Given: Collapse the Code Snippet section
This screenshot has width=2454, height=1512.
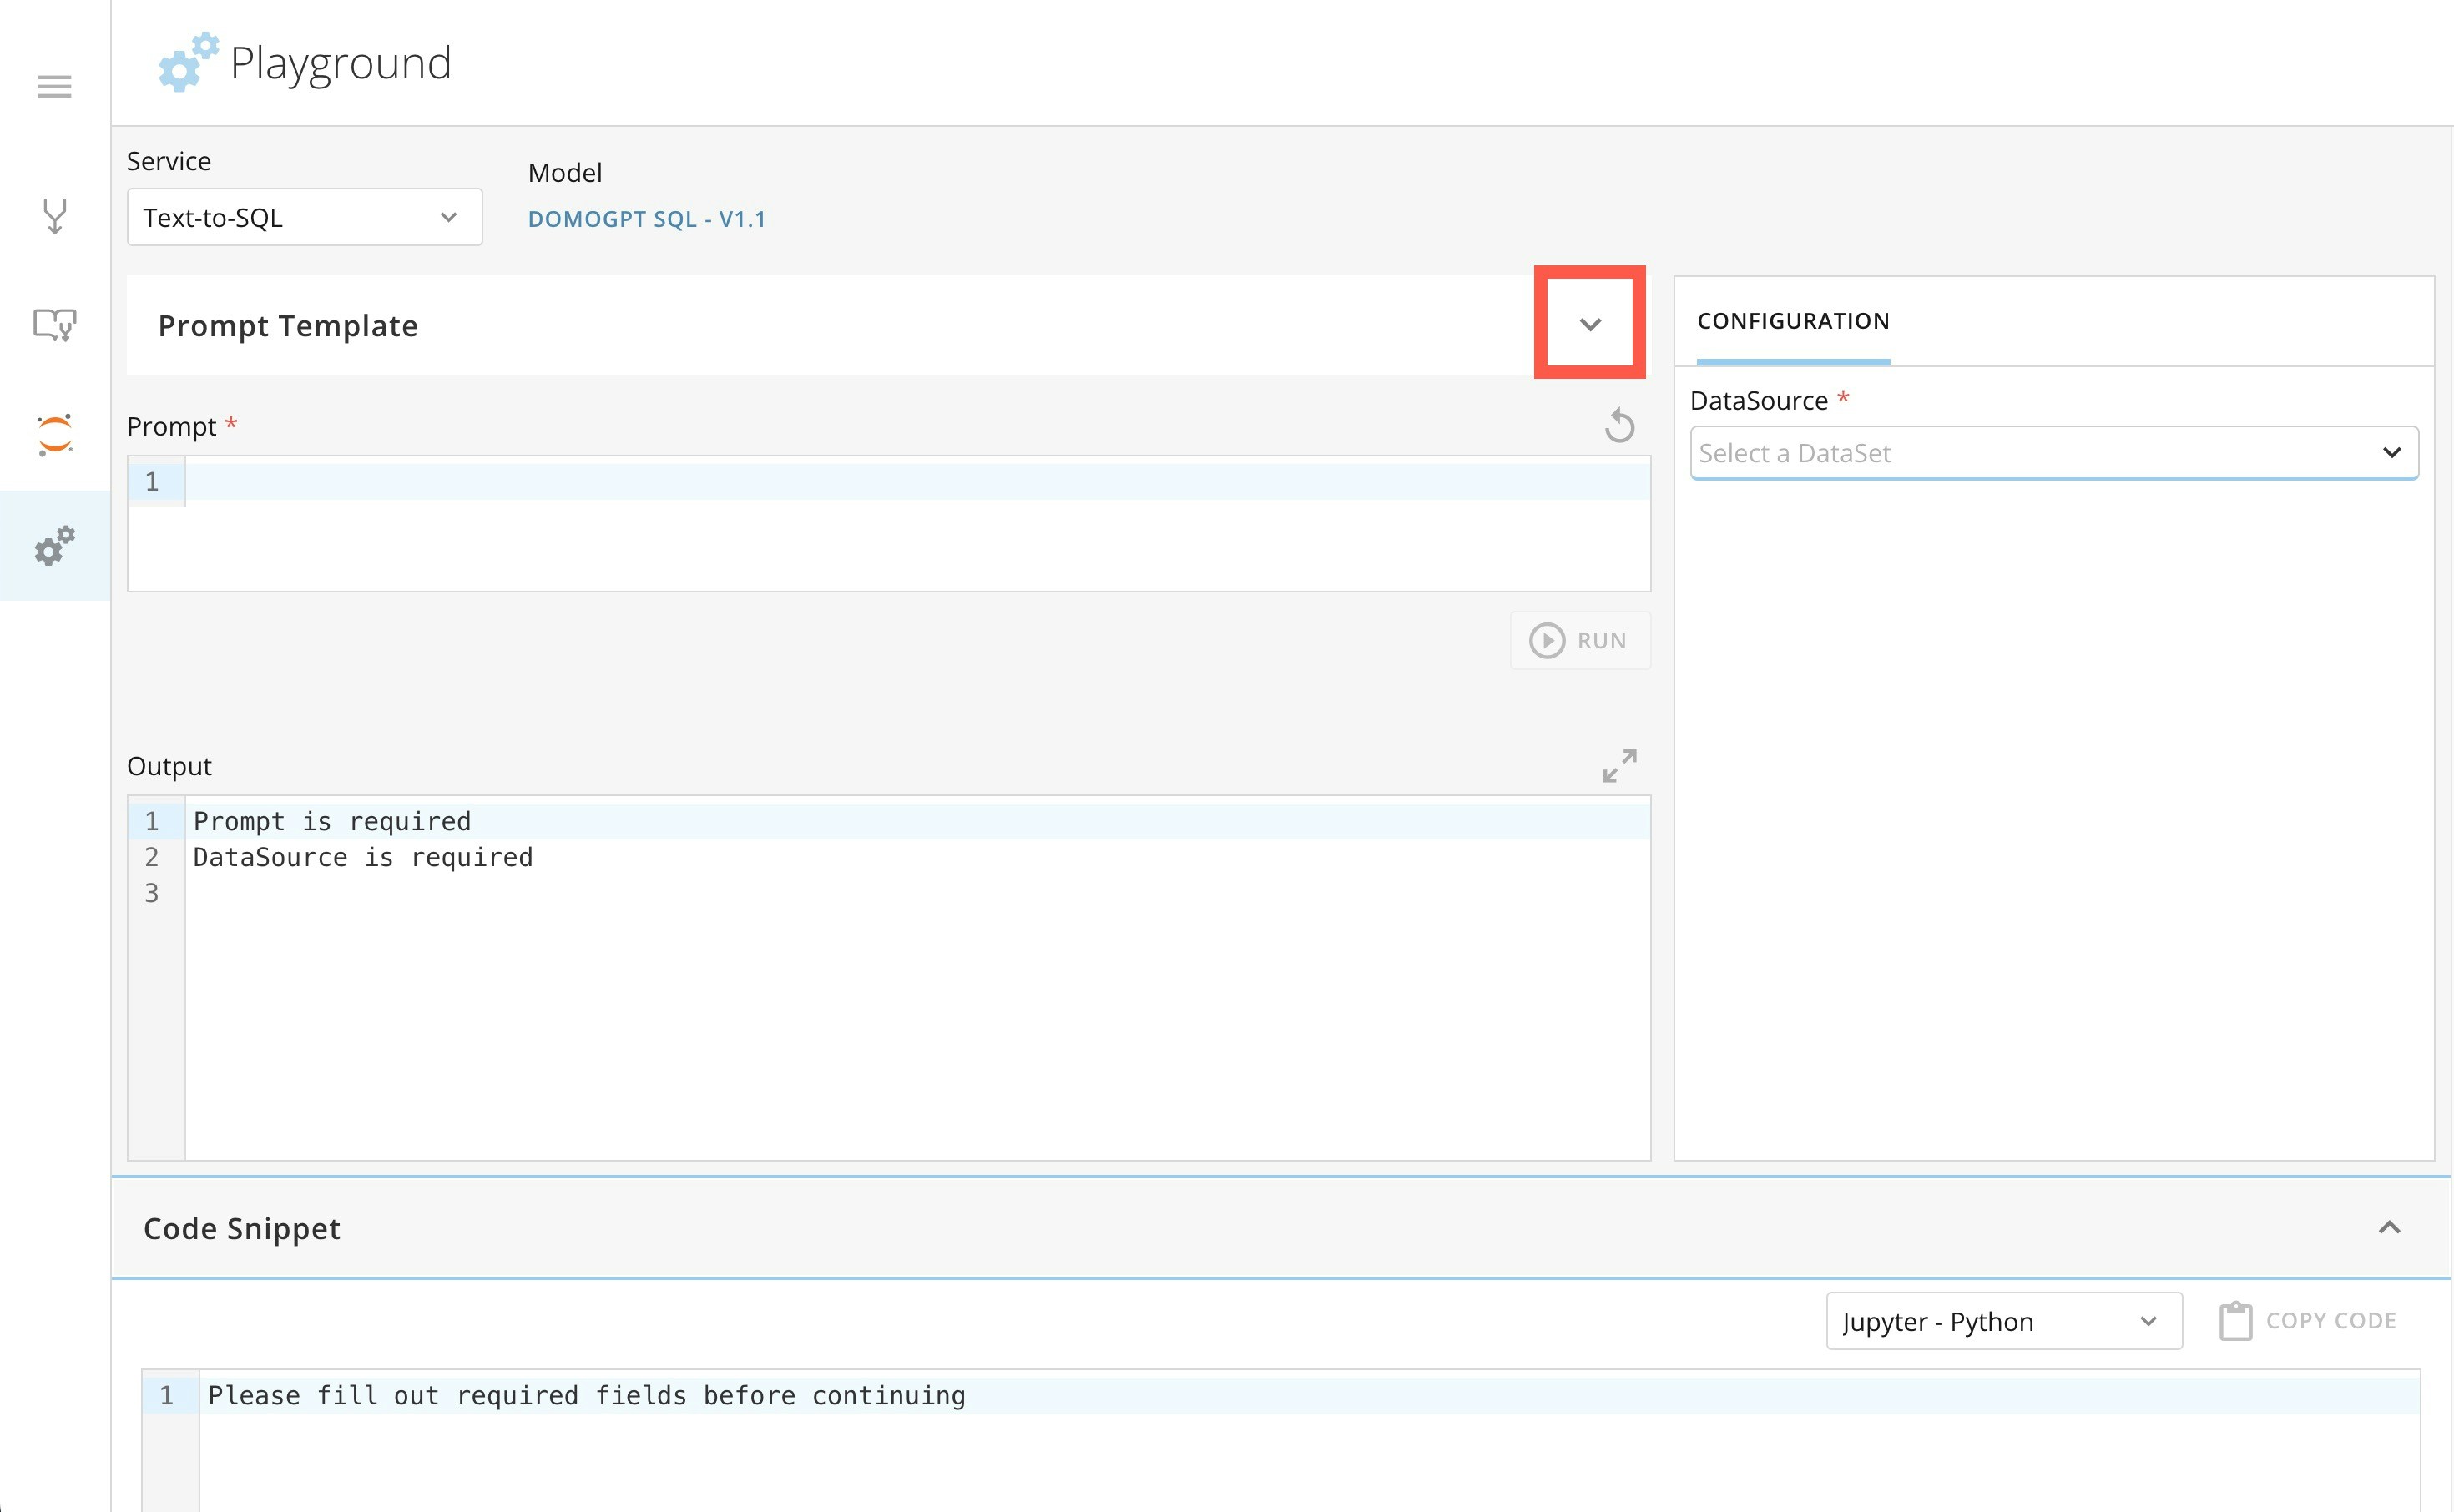Looking at the screenshot, I should point(2389,1227).
